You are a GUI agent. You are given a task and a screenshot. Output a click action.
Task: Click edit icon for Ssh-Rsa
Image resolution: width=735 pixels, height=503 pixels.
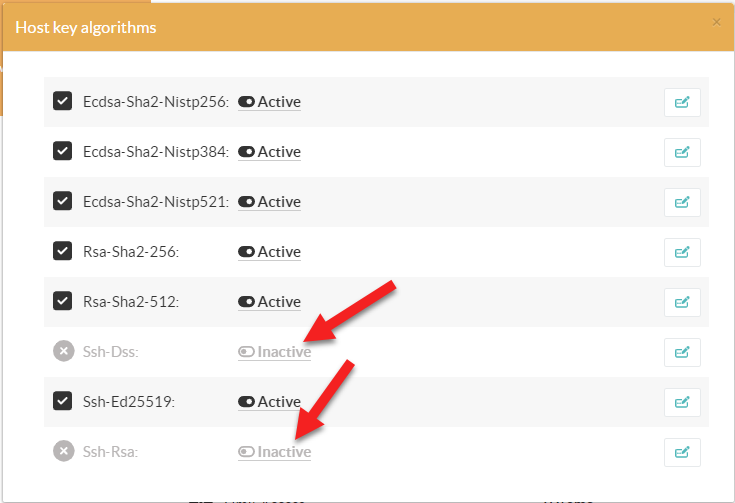pyautogui.click(x=682, y=452)
